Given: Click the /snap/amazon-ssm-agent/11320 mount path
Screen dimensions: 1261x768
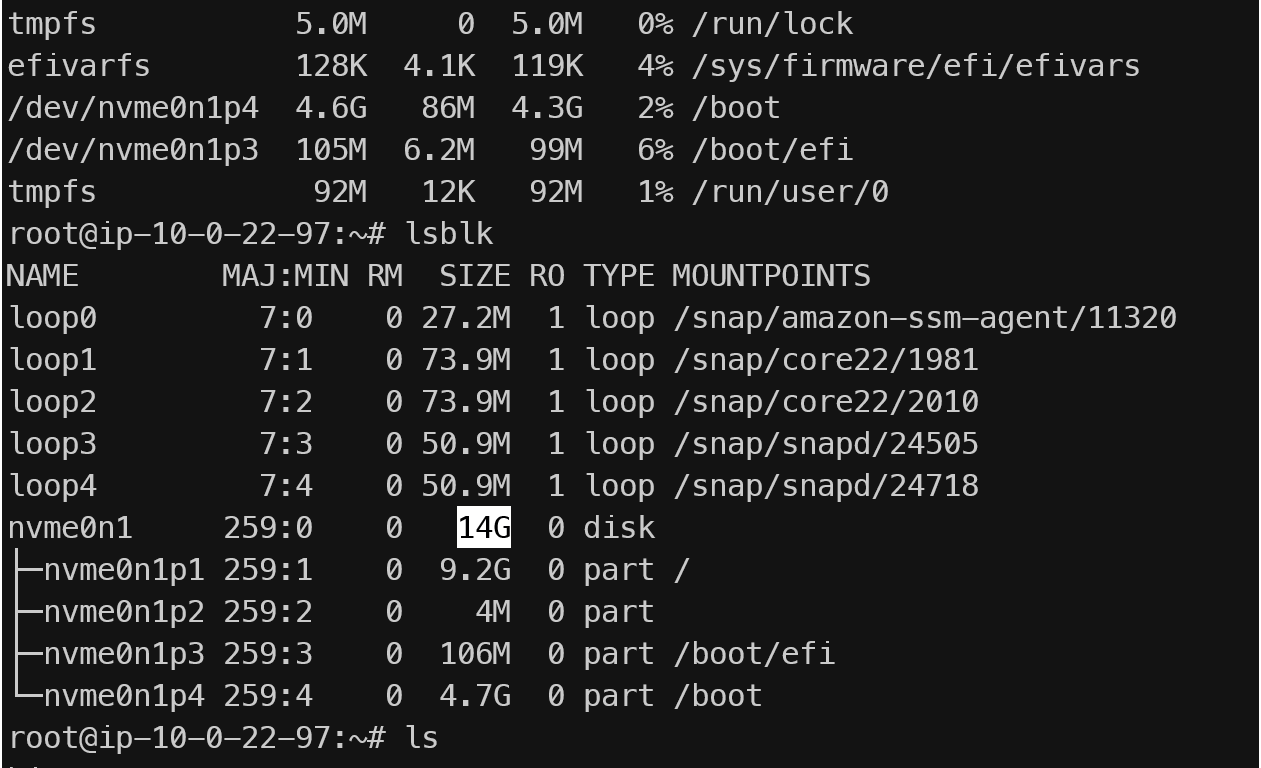Looking at the screenshot, I should (x=925, y=318).
